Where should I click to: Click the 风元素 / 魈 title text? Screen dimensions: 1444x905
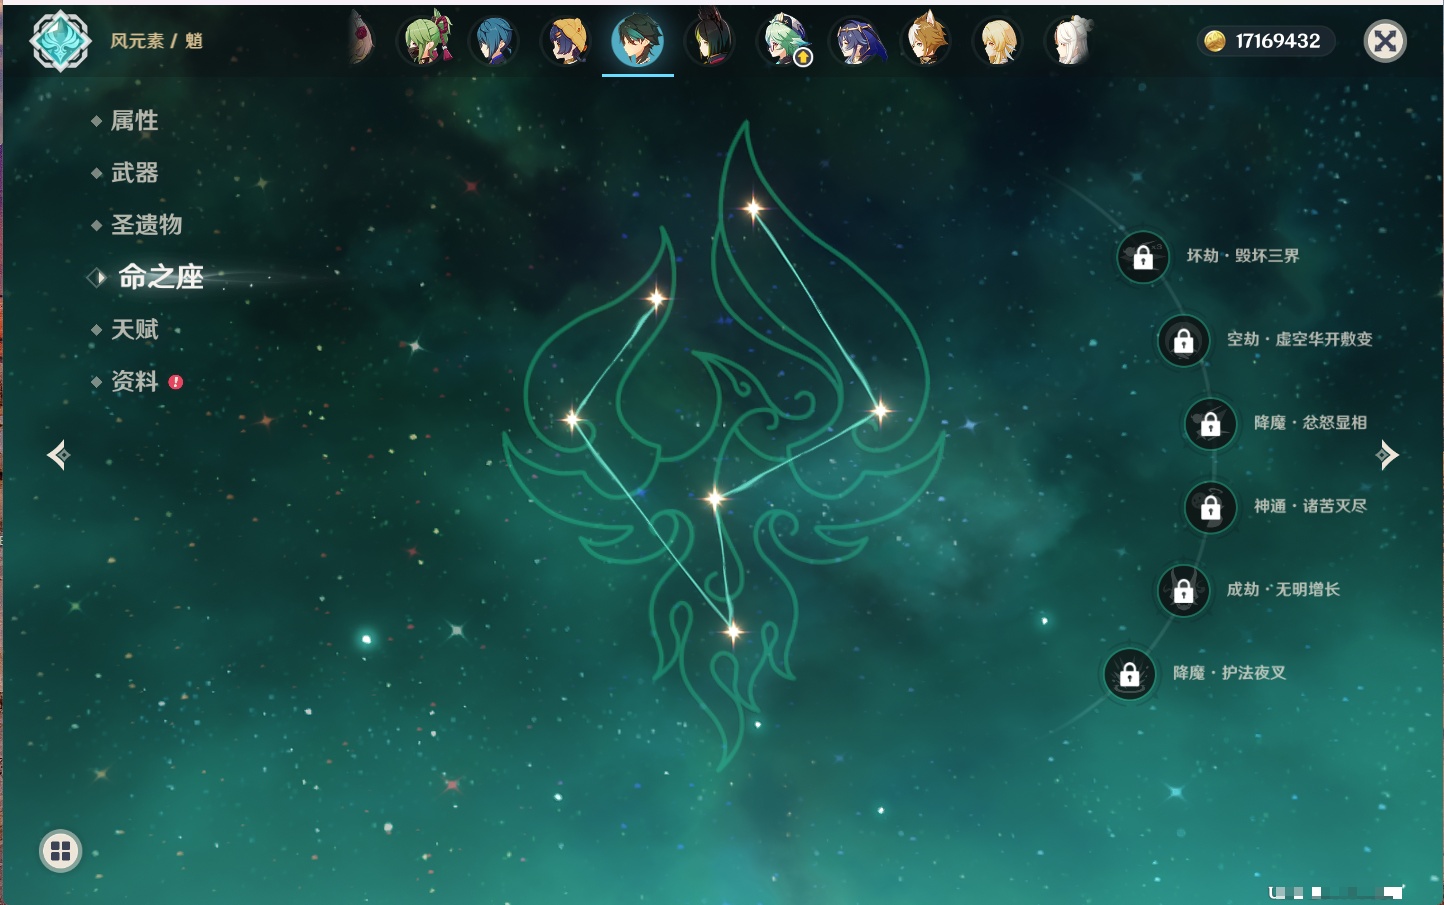[156, 41]
